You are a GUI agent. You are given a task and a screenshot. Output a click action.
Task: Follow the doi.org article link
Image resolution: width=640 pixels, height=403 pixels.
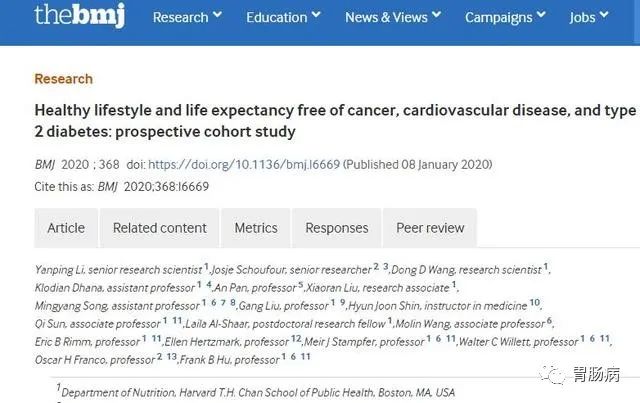[244, 165]
